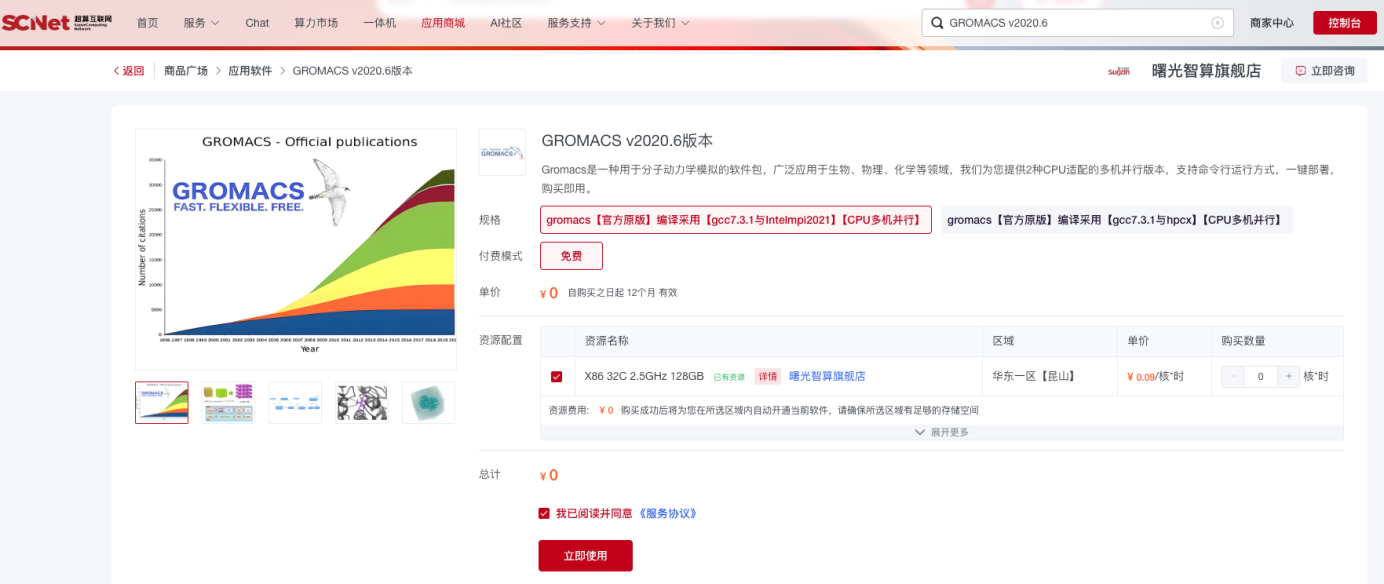Click the plus icon to increase quantity
The height and width of the screenshot is (584, 1384).
1289,377
